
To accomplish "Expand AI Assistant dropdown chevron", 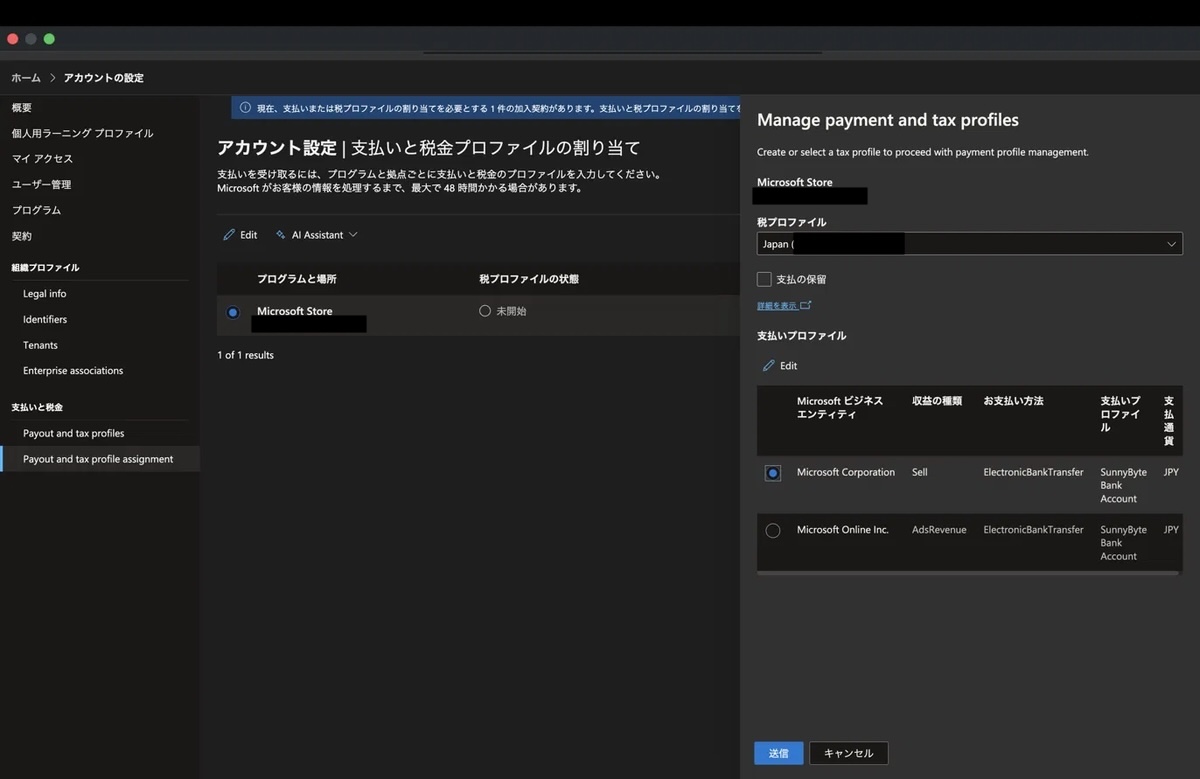I will (353, 235).
